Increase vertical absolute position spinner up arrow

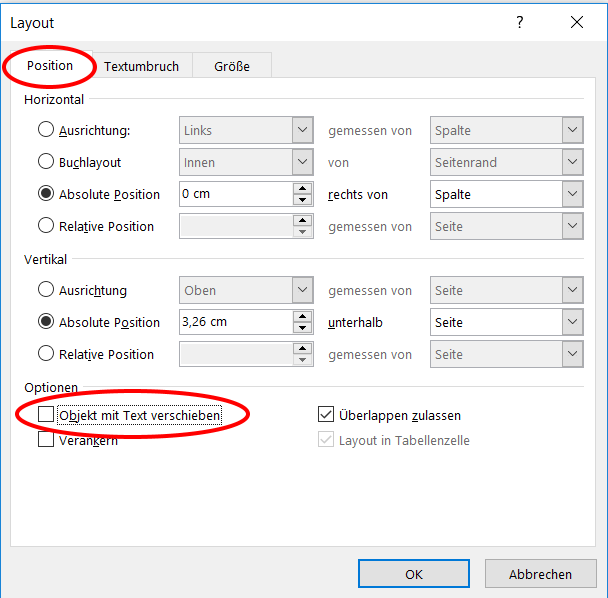[302, 316]
